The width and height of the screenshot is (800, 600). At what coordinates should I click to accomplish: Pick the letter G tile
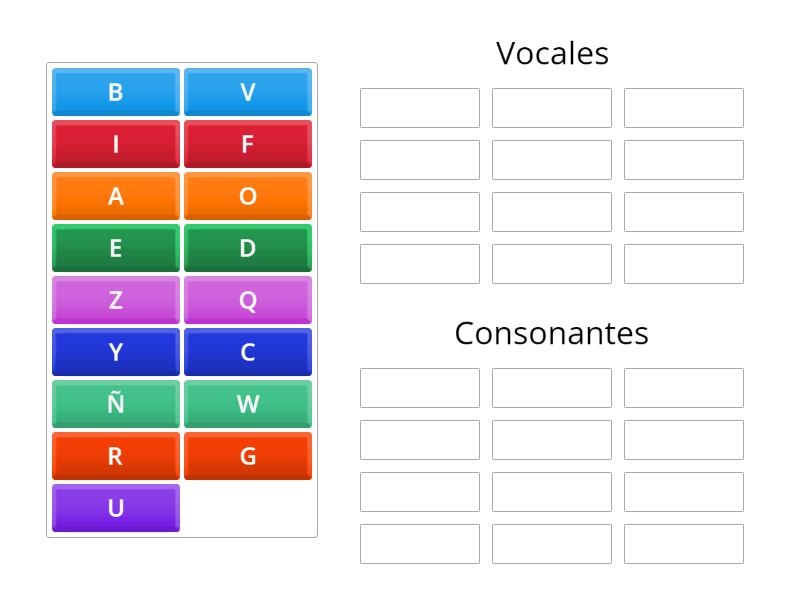coord(248,456)
